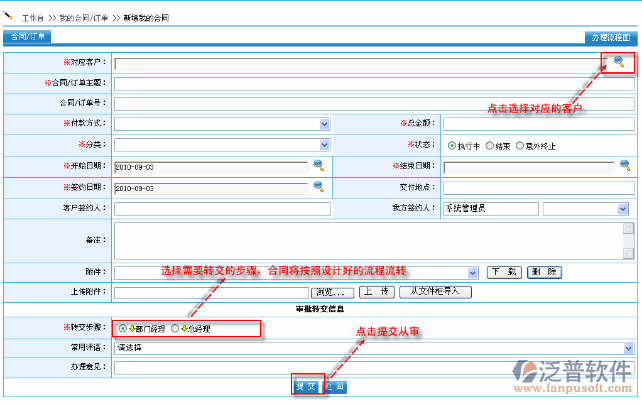Click the 合同/订单主题 input field
Viewport: 642px width, 404px height.
pyautogui.click(x=374, y=83)
